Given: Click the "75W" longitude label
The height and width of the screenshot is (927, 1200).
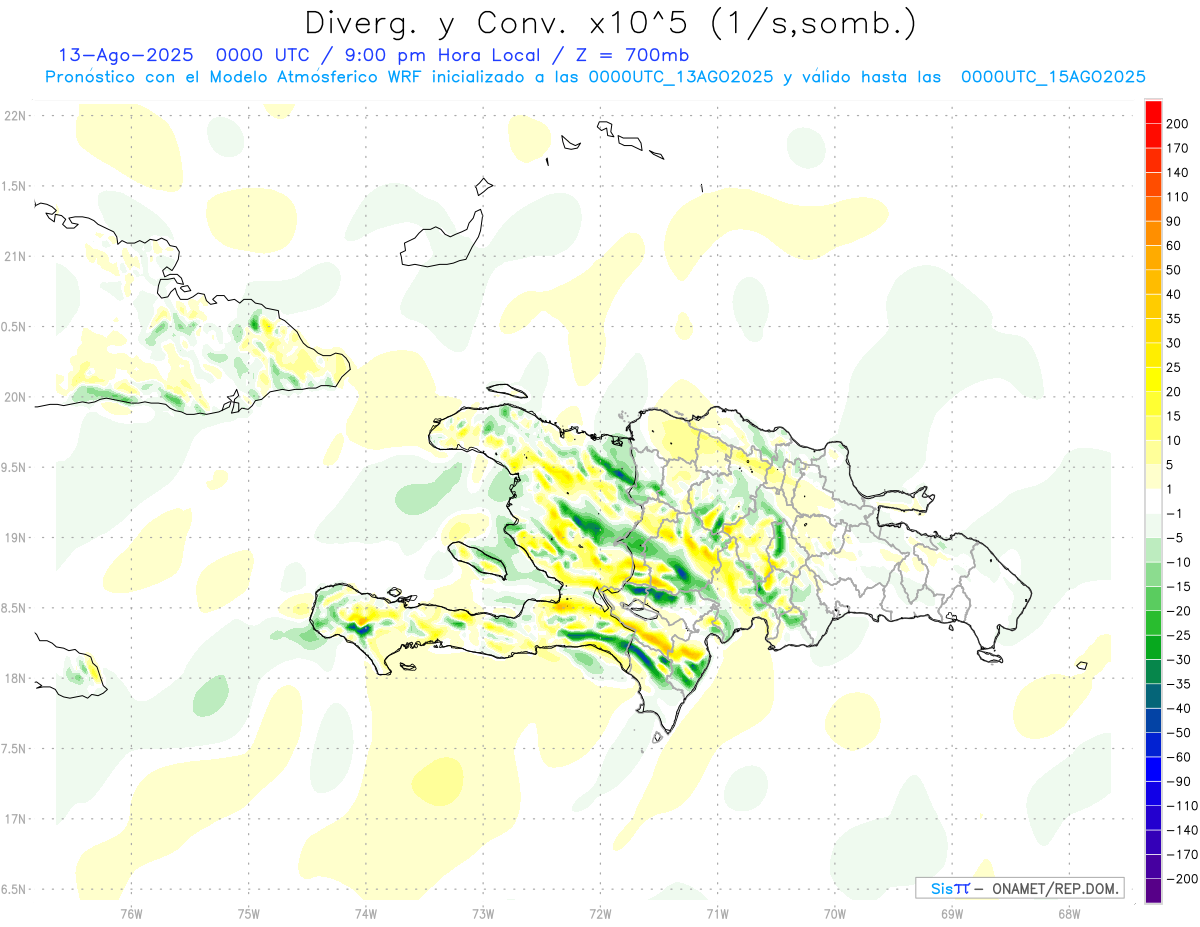Looking at the screenshot, I should tap(249, 914).
